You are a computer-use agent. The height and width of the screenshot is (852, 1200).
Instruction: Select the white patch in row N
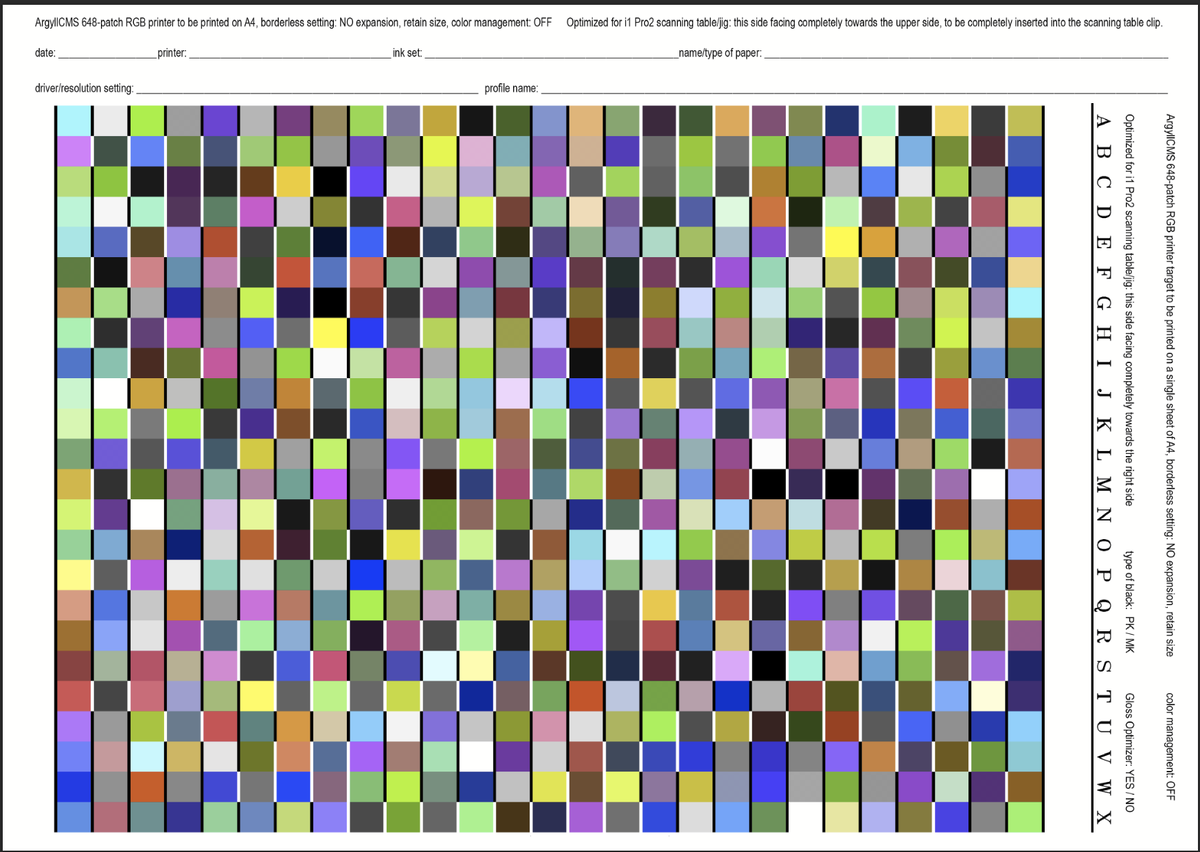pyautogui.click(x=149, y=515)
